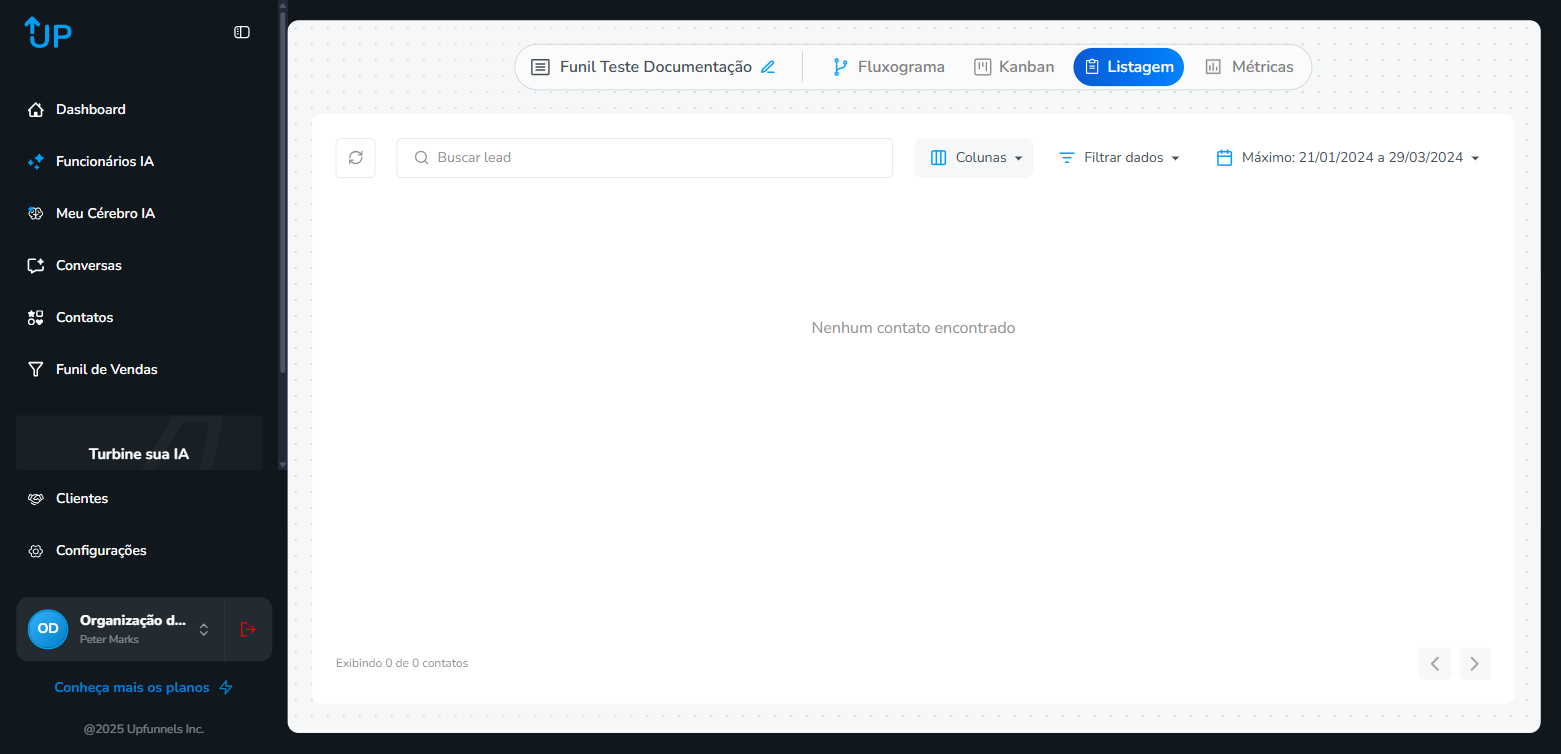
Task: Switch to the Fluxograma tab
Action: pos(889,67)
